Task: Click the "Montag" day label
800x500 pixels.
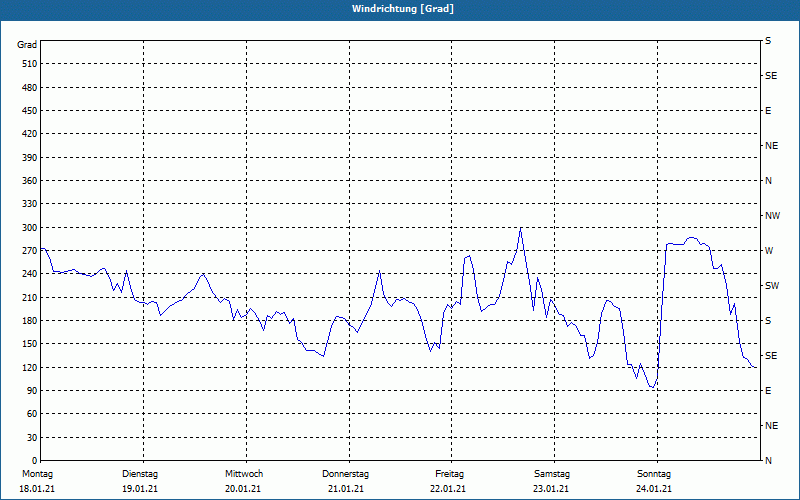Action: tap(37, 474)
